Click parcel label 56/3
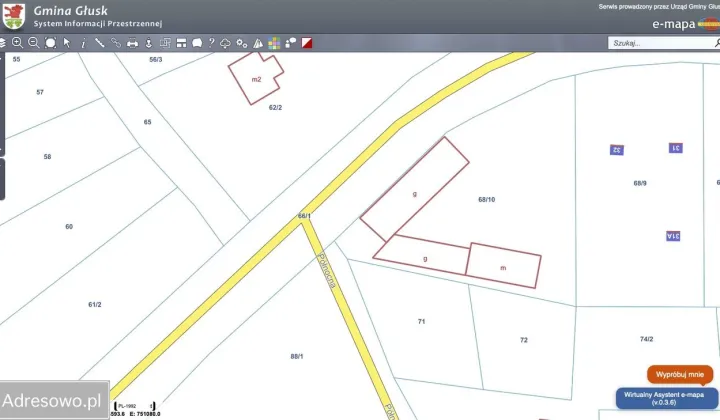This screenshot has width=720, height=420. (156, 60)
